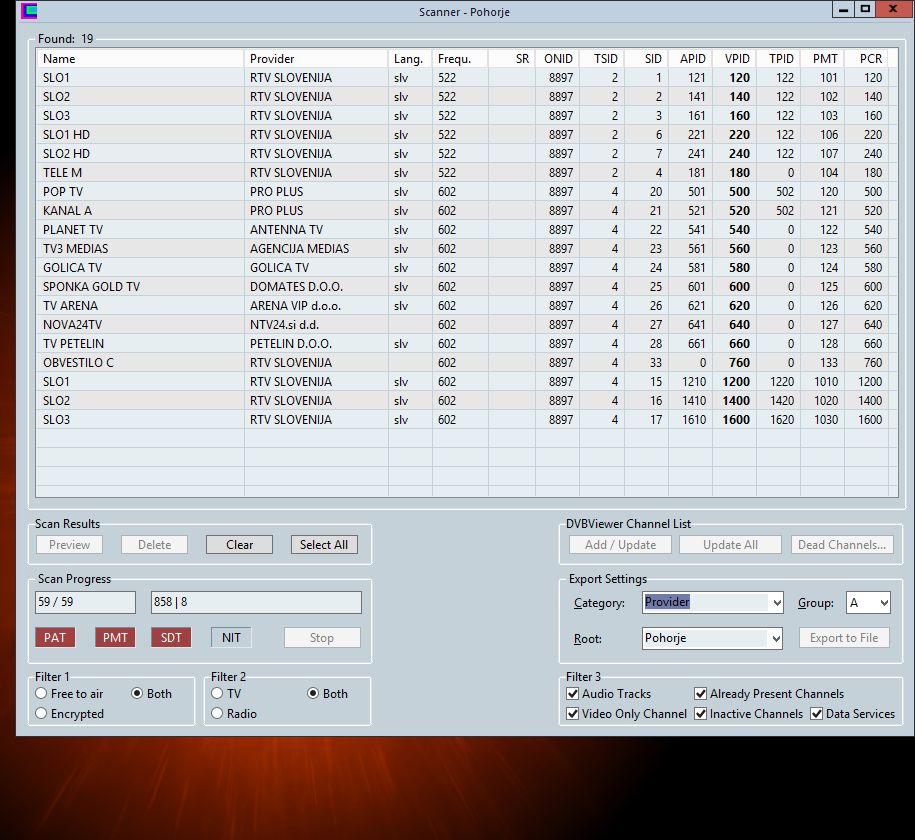This screenshot has height=840, width=915.
Task: Open the Category dropdown
Action: tap(776, 603)
